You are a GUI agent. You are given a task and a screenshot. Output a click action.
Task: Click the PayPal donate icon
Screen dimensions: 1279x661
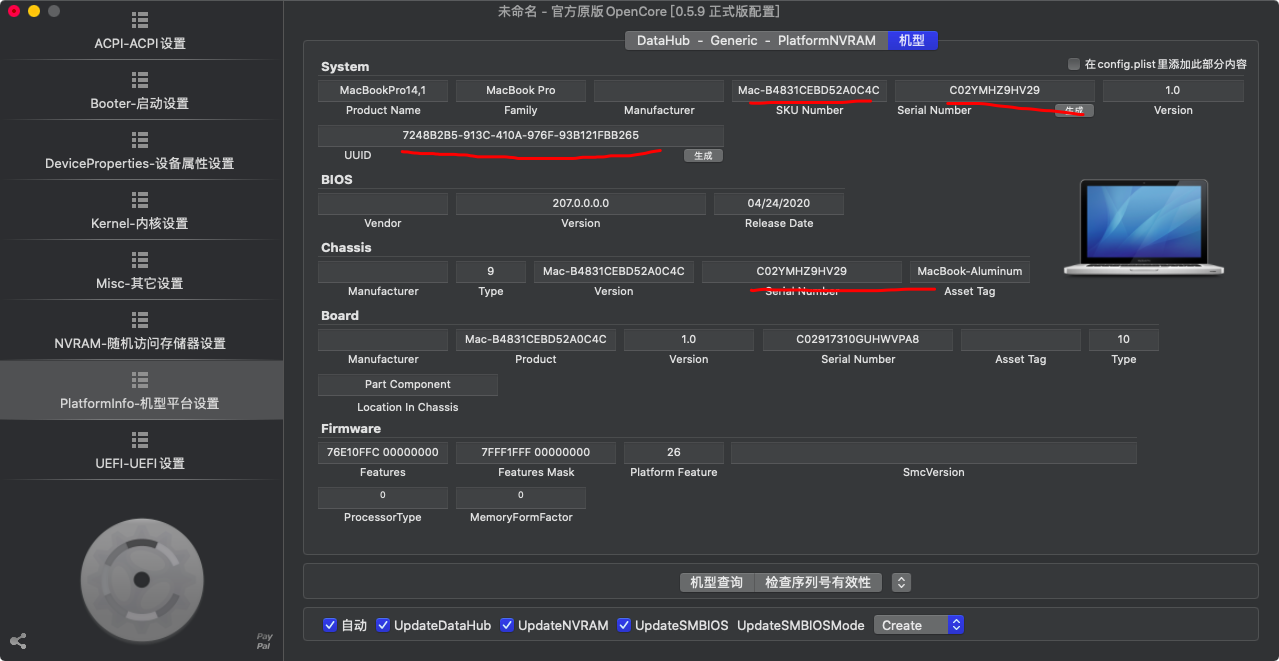264,641
